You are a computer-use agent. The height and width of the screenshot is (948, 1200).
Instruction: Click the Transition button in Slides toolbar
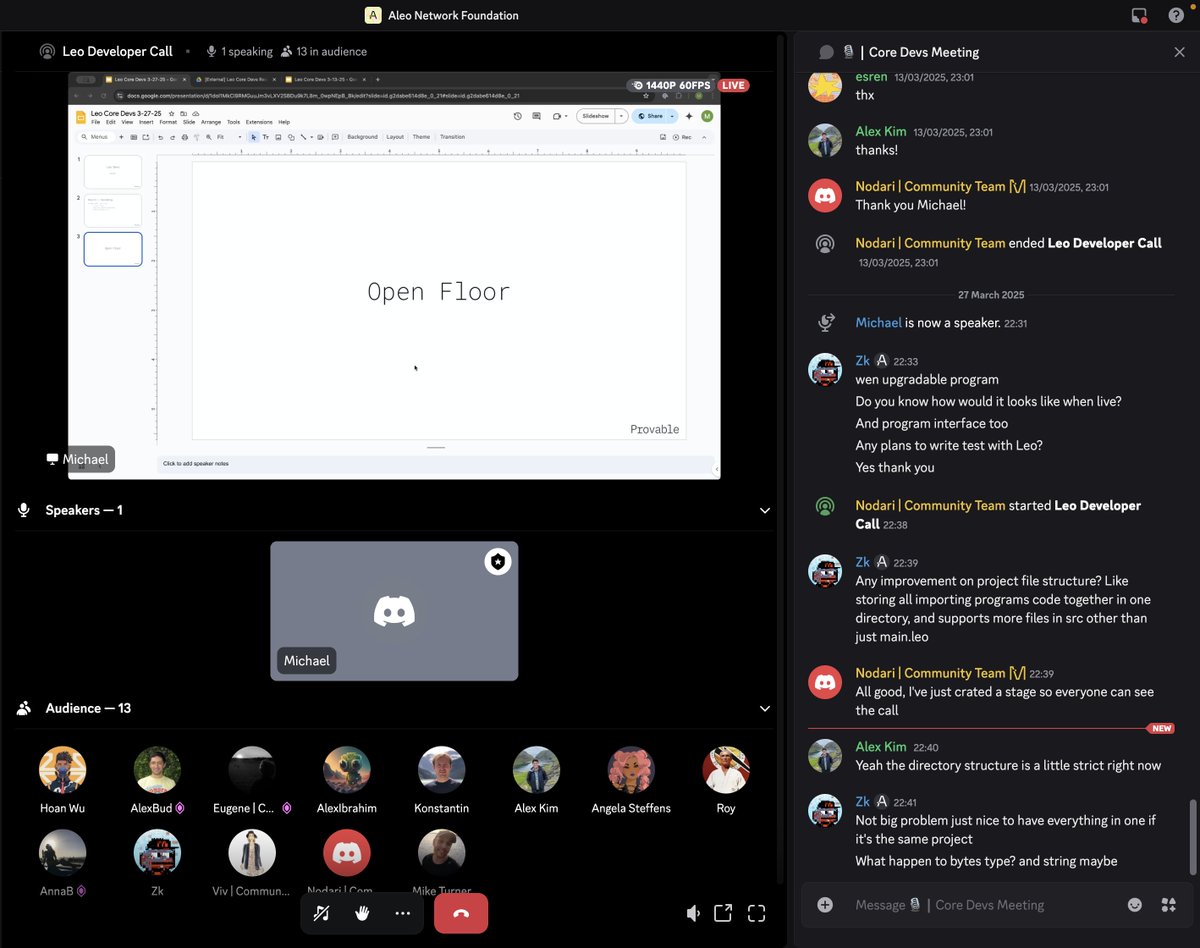pyautogui.click(x=452, y=137)
